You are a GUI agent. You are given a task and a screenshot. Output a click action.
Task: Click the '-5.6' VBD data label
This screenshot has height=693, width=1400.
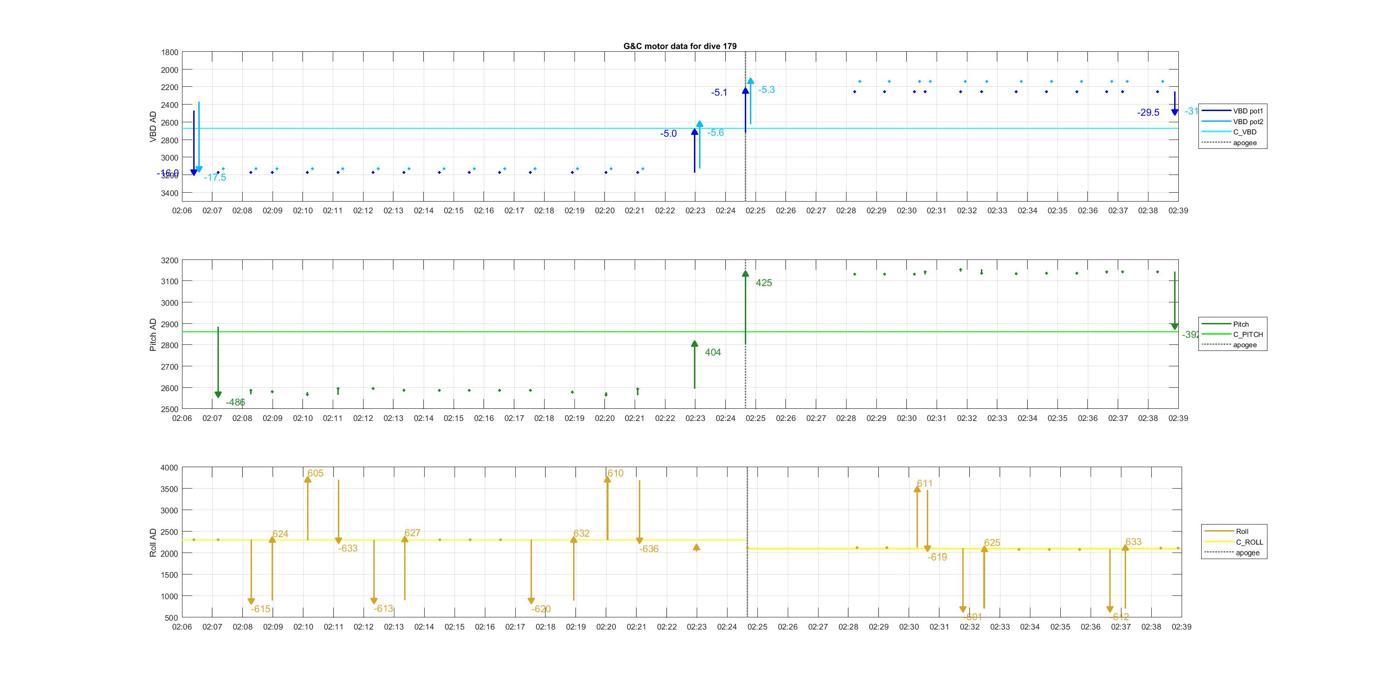click(x=716, y=133)
